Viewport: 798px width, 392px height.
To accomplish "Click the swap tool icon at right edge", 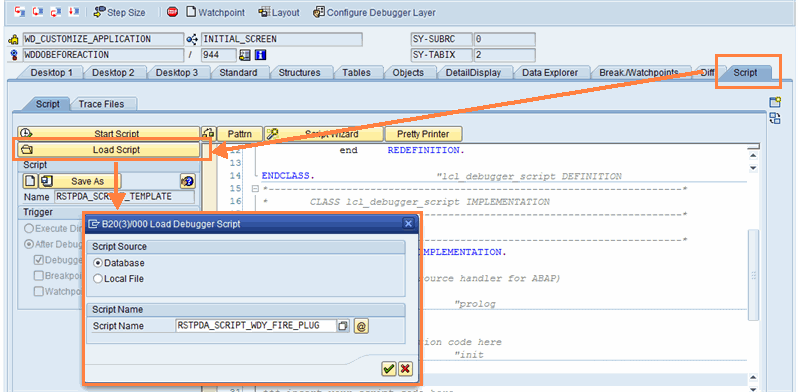I will point(775,119).
